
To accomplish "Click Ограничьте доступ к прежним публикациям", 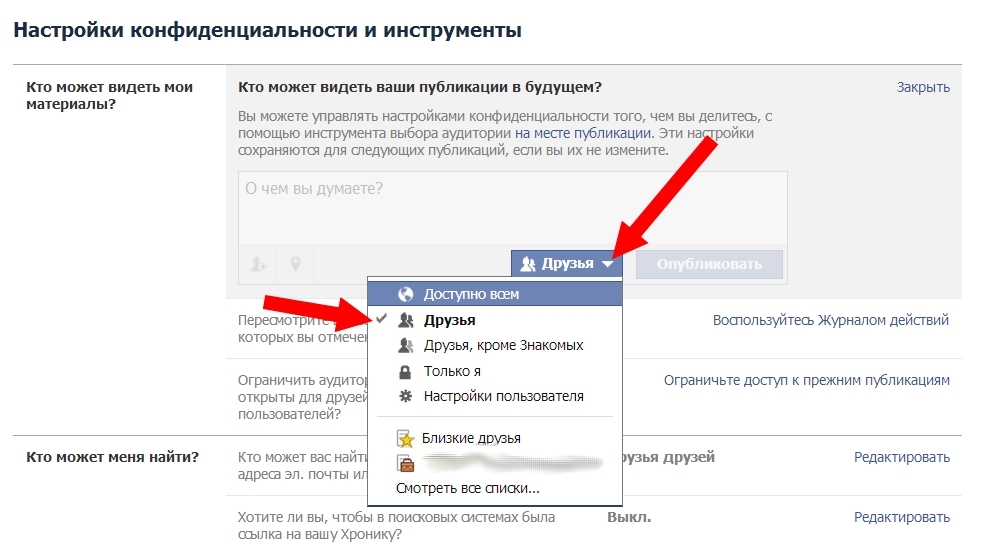I will [806, 380].
